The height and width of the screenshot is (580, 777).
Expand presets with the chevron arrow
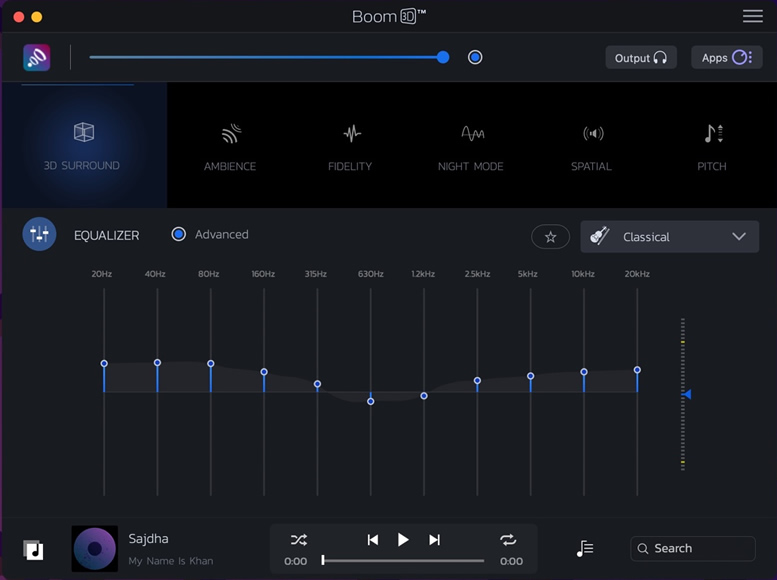pos(739,236)
